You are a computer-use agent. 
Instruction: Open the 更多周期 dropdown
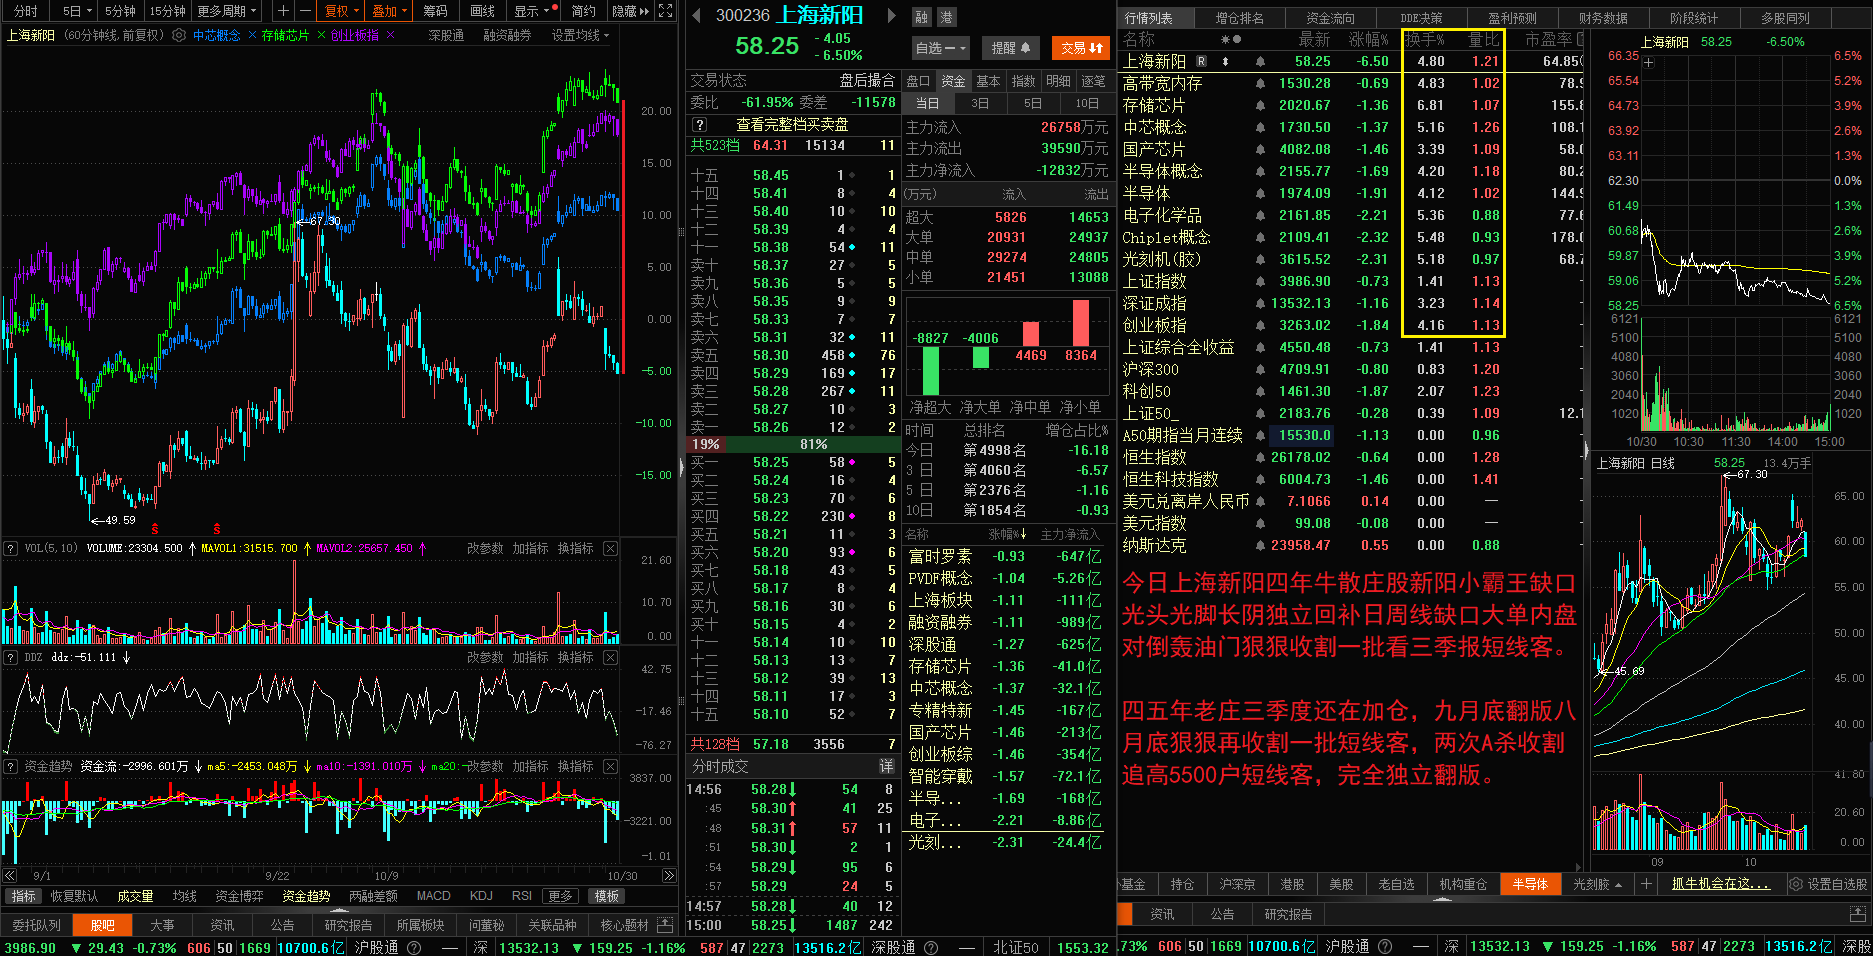pyautogui.click(x=227, y=11)
